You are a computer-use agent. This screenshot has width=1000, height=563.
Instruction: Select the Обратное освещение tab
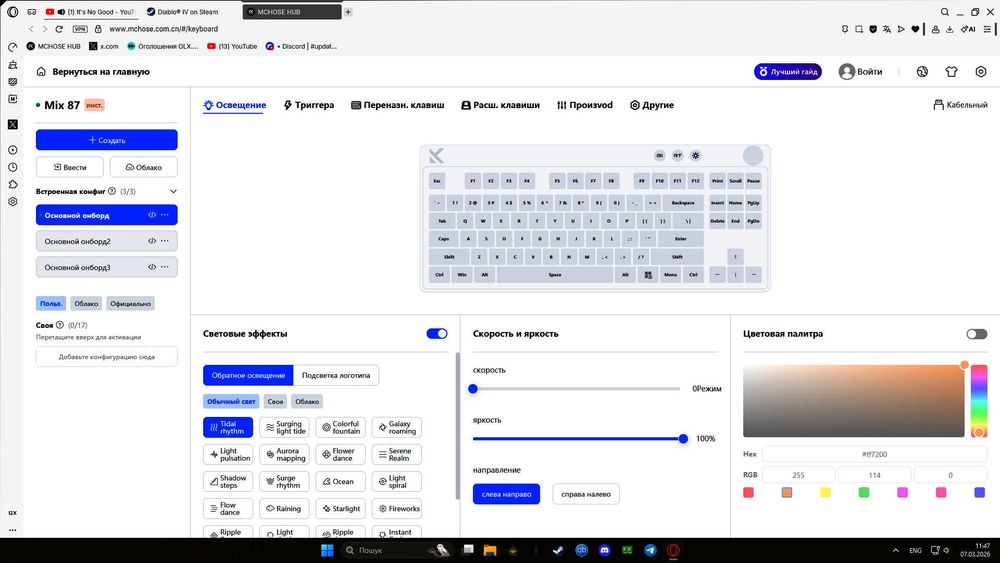(x=248, y=376)
